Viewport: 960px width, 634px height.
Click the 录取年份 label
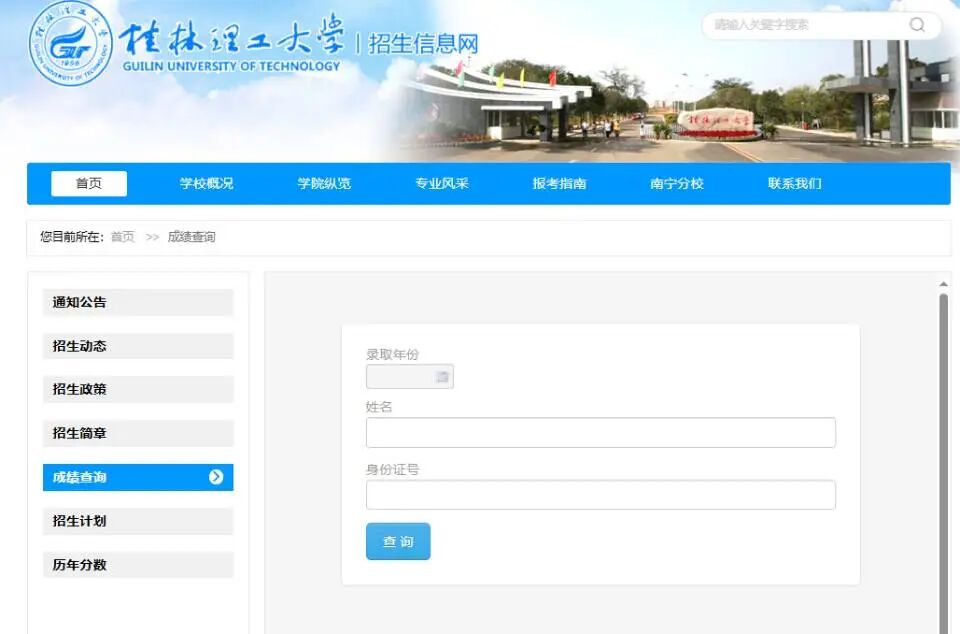click(x=392, y=354)
